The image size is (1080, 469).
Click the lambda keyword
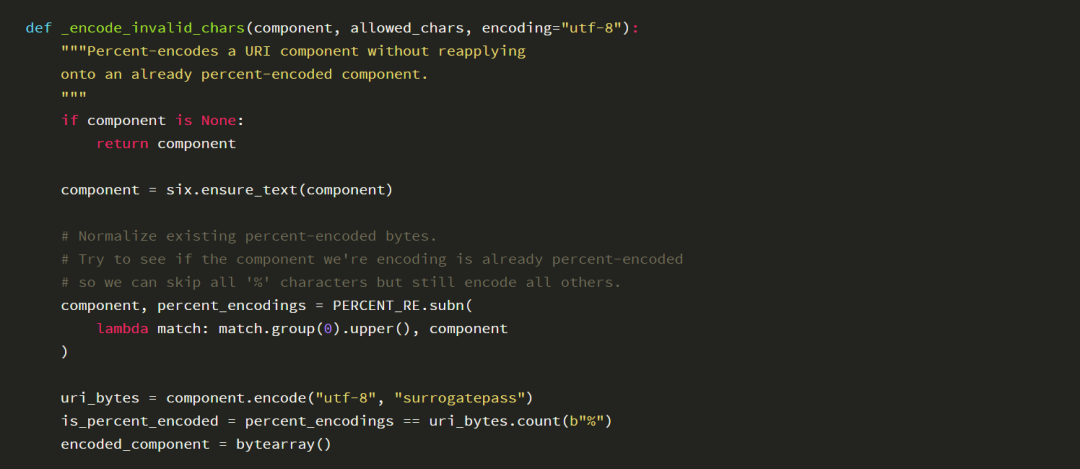[122, 329]
